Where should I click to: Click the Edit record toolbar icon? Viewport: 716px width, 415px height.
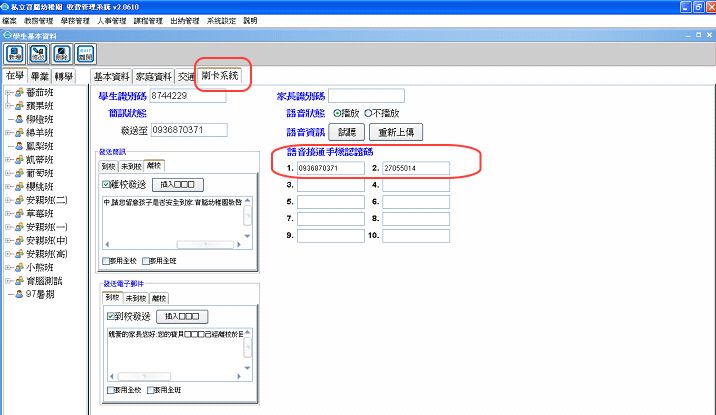tap(38, 54)
